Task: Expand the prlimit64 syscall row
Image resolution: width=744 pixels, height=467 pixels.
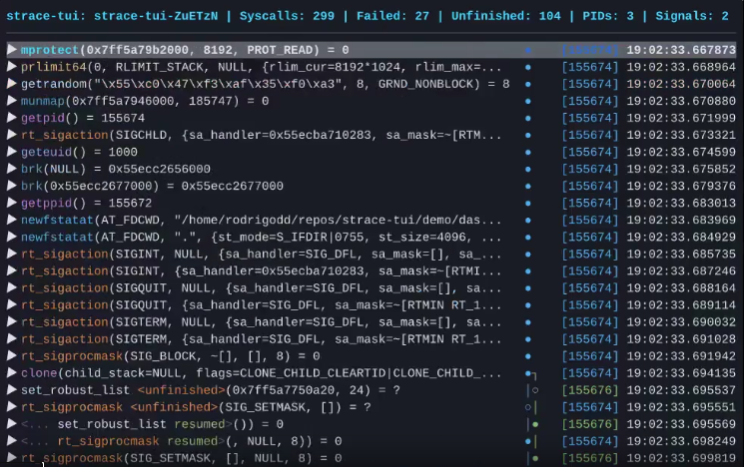Action: click(12, 67)
